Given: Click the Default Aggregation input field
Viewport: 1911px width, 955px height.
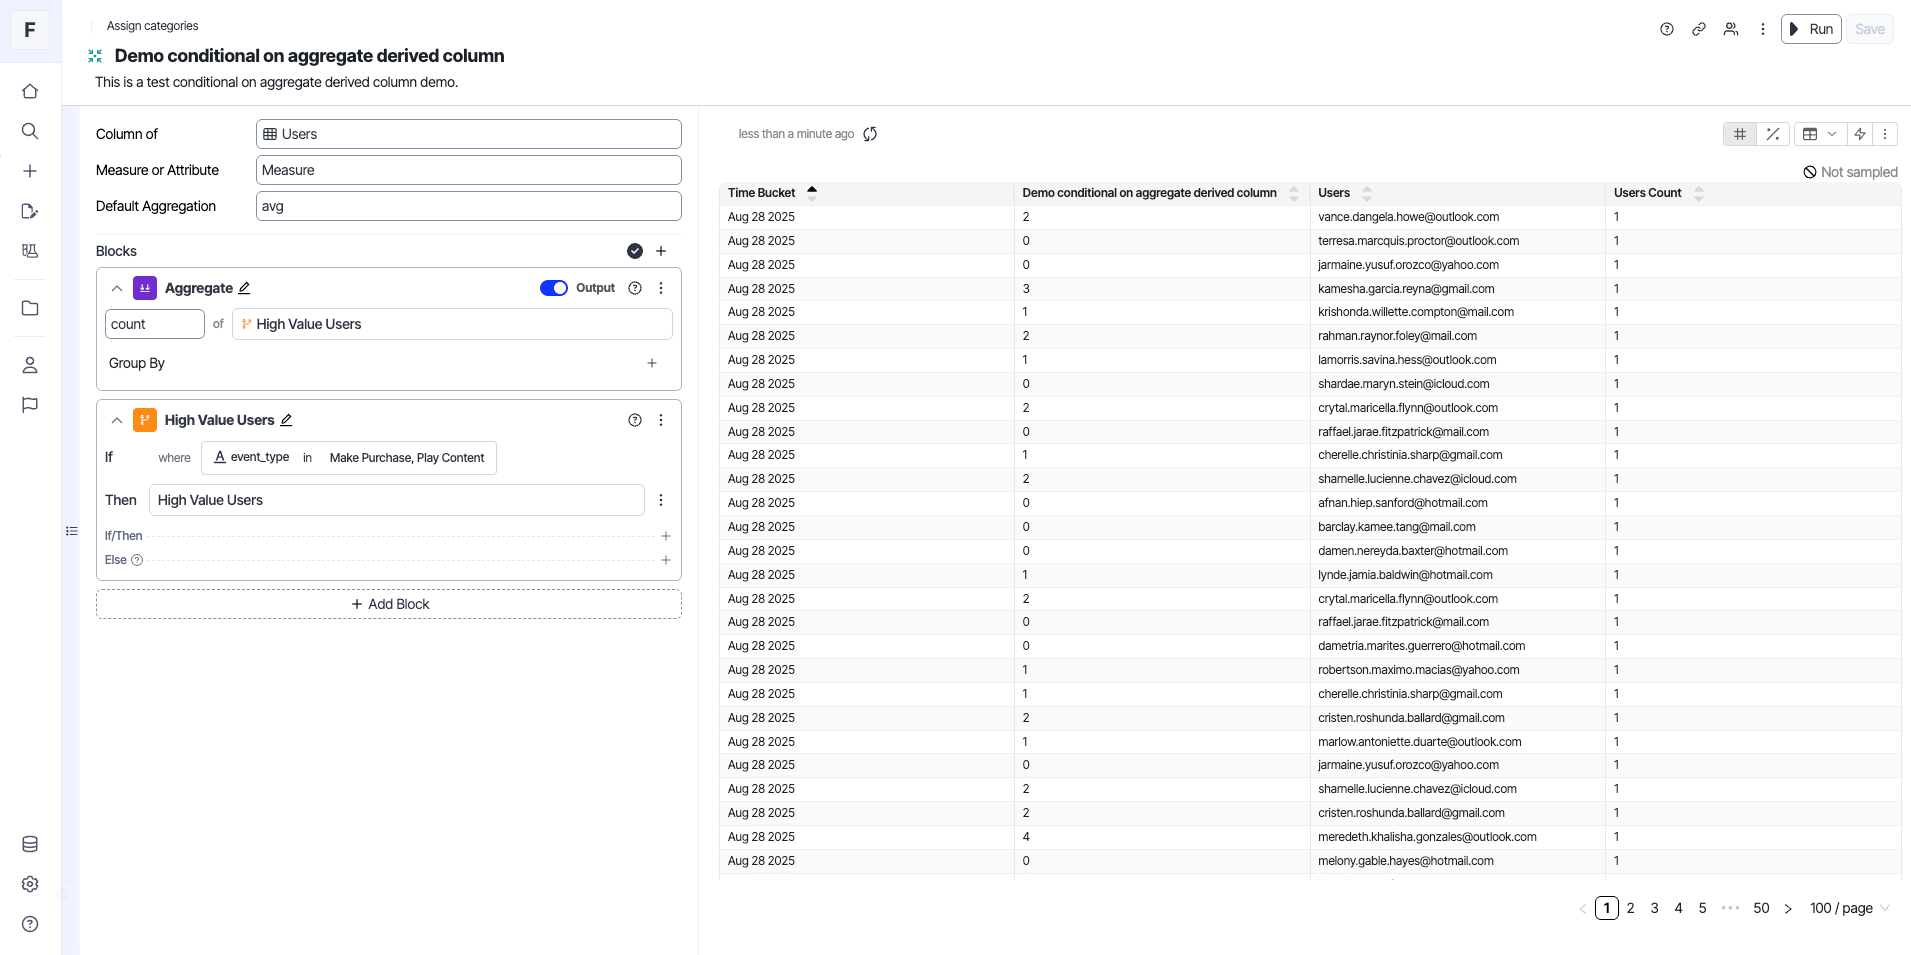Looking at the screenshot, I should [468, 206].
